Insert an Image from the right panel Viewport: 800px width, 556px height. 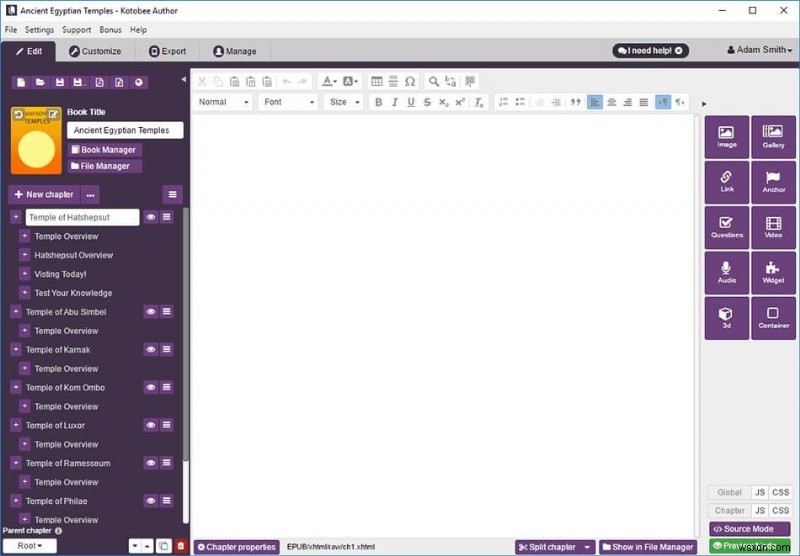coord(727,137)
